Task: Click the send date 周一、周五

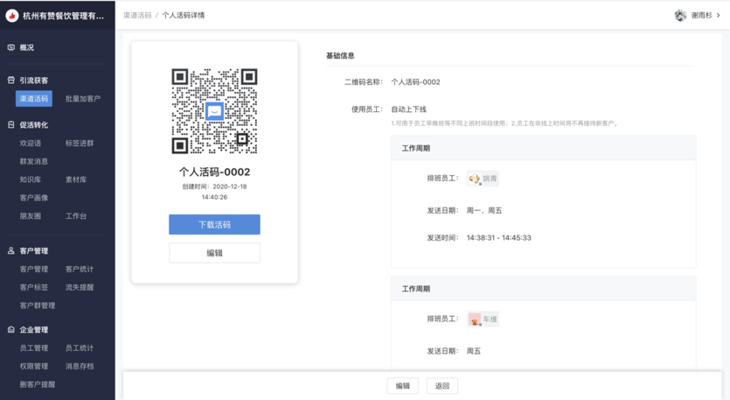Action: 484,210
